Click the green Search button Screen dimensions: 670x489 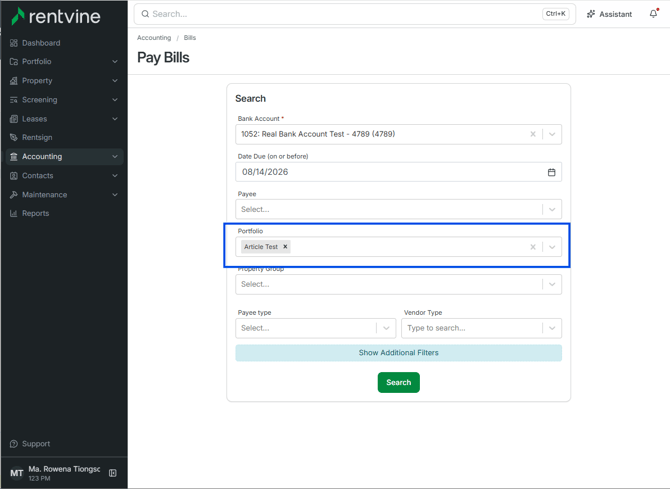click(398, 383)
